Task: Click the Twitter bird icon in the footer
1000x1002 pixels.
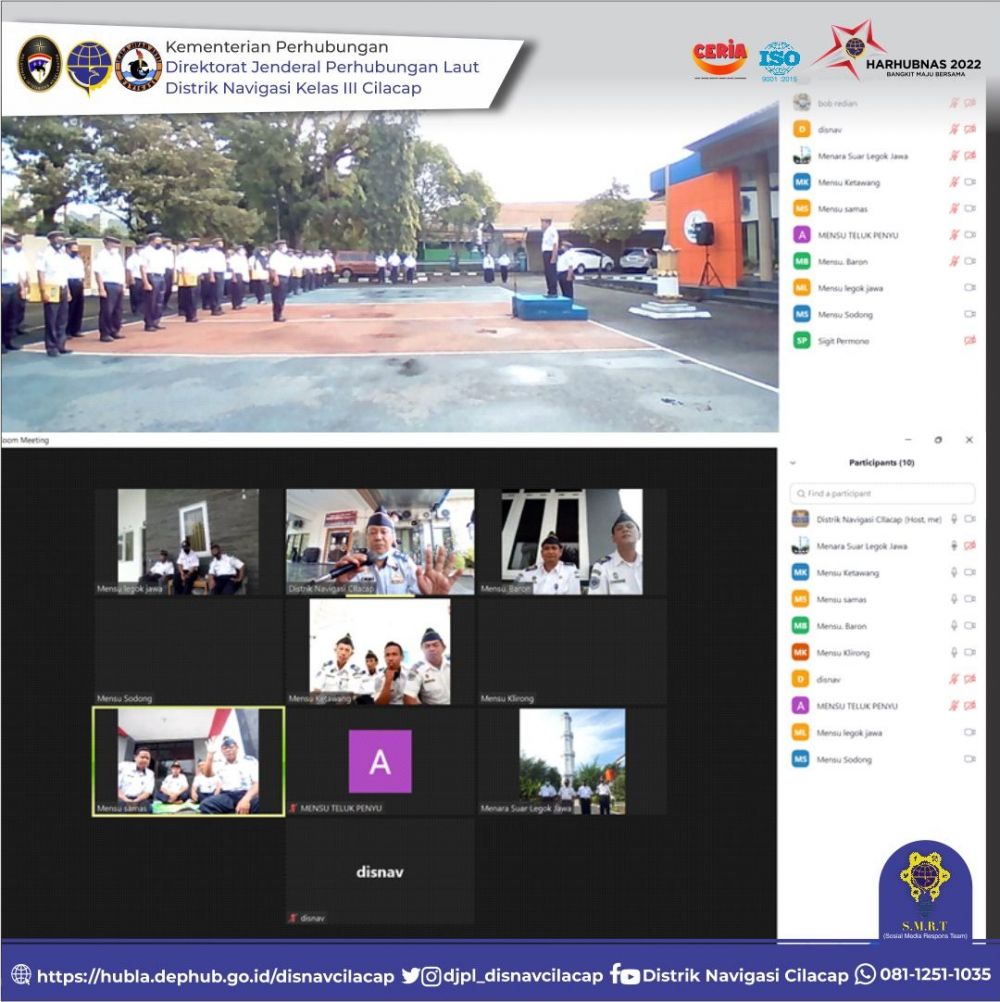Action: point(411,976)
